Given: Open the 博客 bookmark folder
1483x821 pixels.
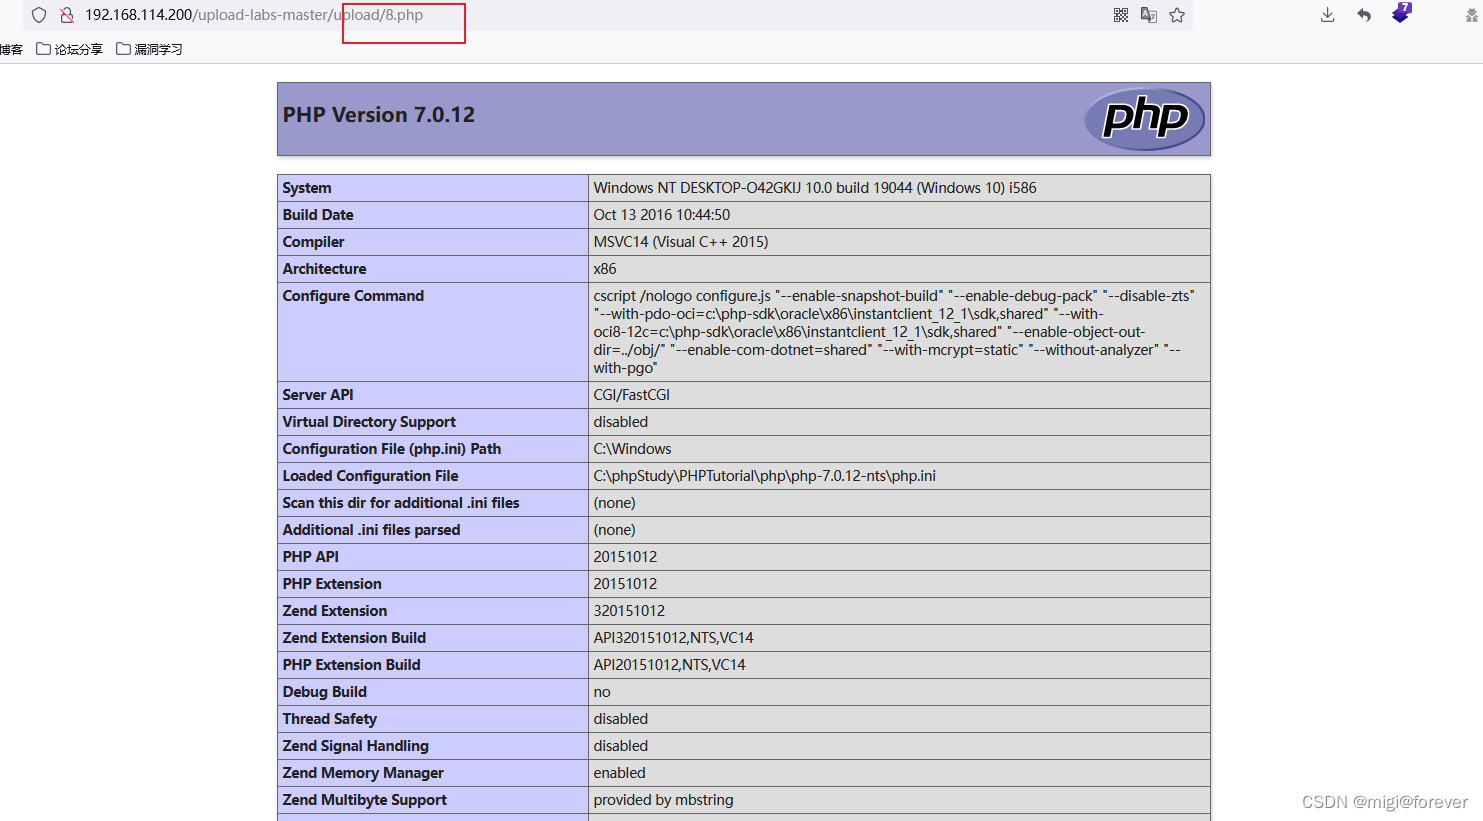Looking at the screenshot, I should [10, 49].
